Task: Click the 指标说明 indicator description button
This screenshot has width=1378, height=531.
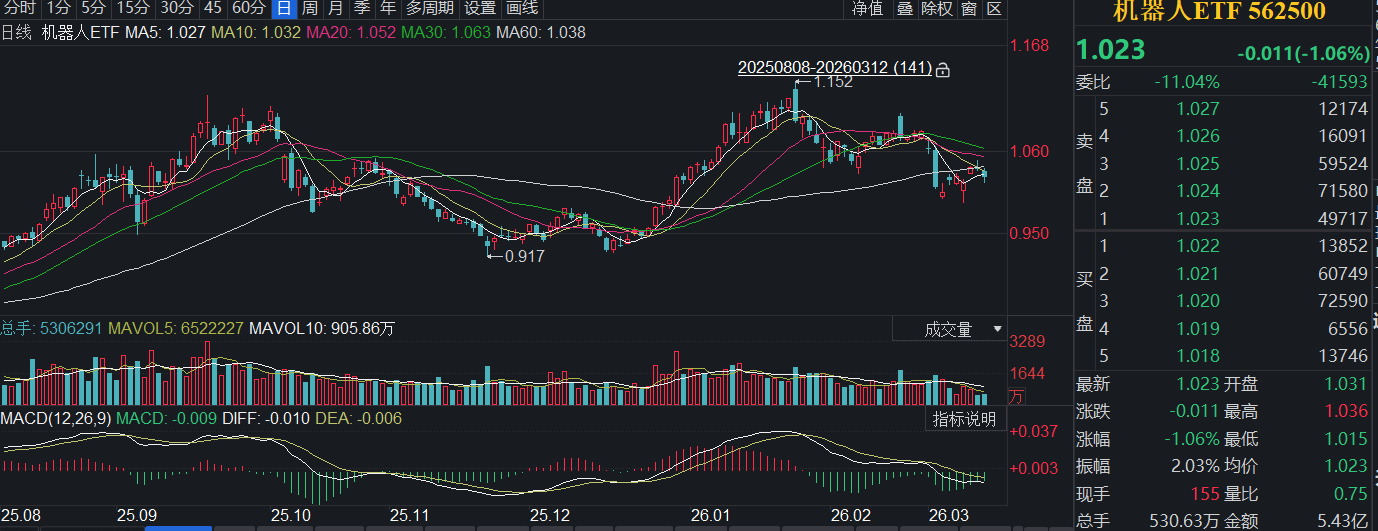Action: click(x=964, y=419)
